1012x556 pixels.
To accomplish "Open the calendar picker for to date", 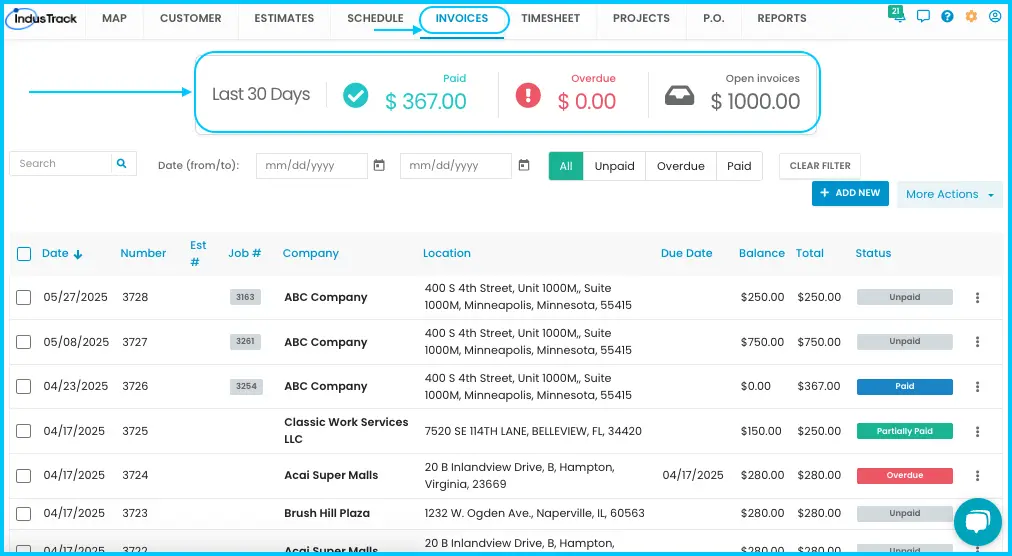I will (524, 166).
